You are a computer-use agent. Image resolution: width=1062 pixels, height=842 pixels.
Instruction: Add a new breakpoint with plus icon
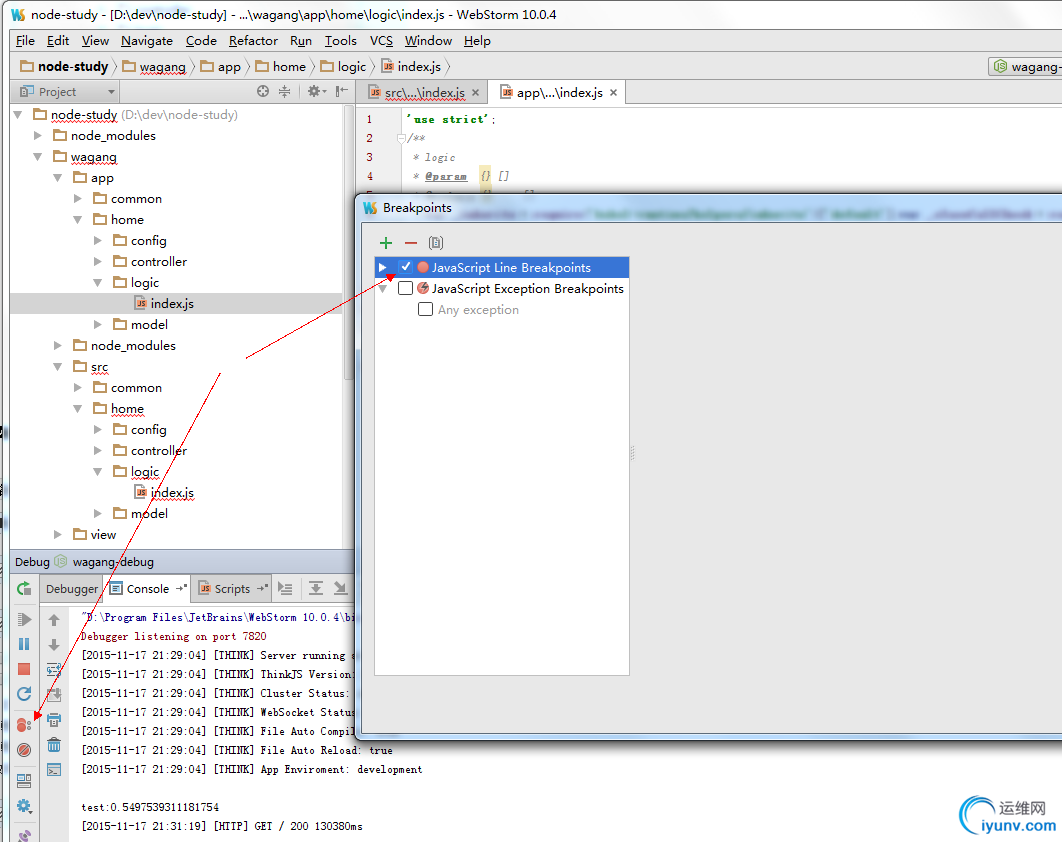coord(385,243)
